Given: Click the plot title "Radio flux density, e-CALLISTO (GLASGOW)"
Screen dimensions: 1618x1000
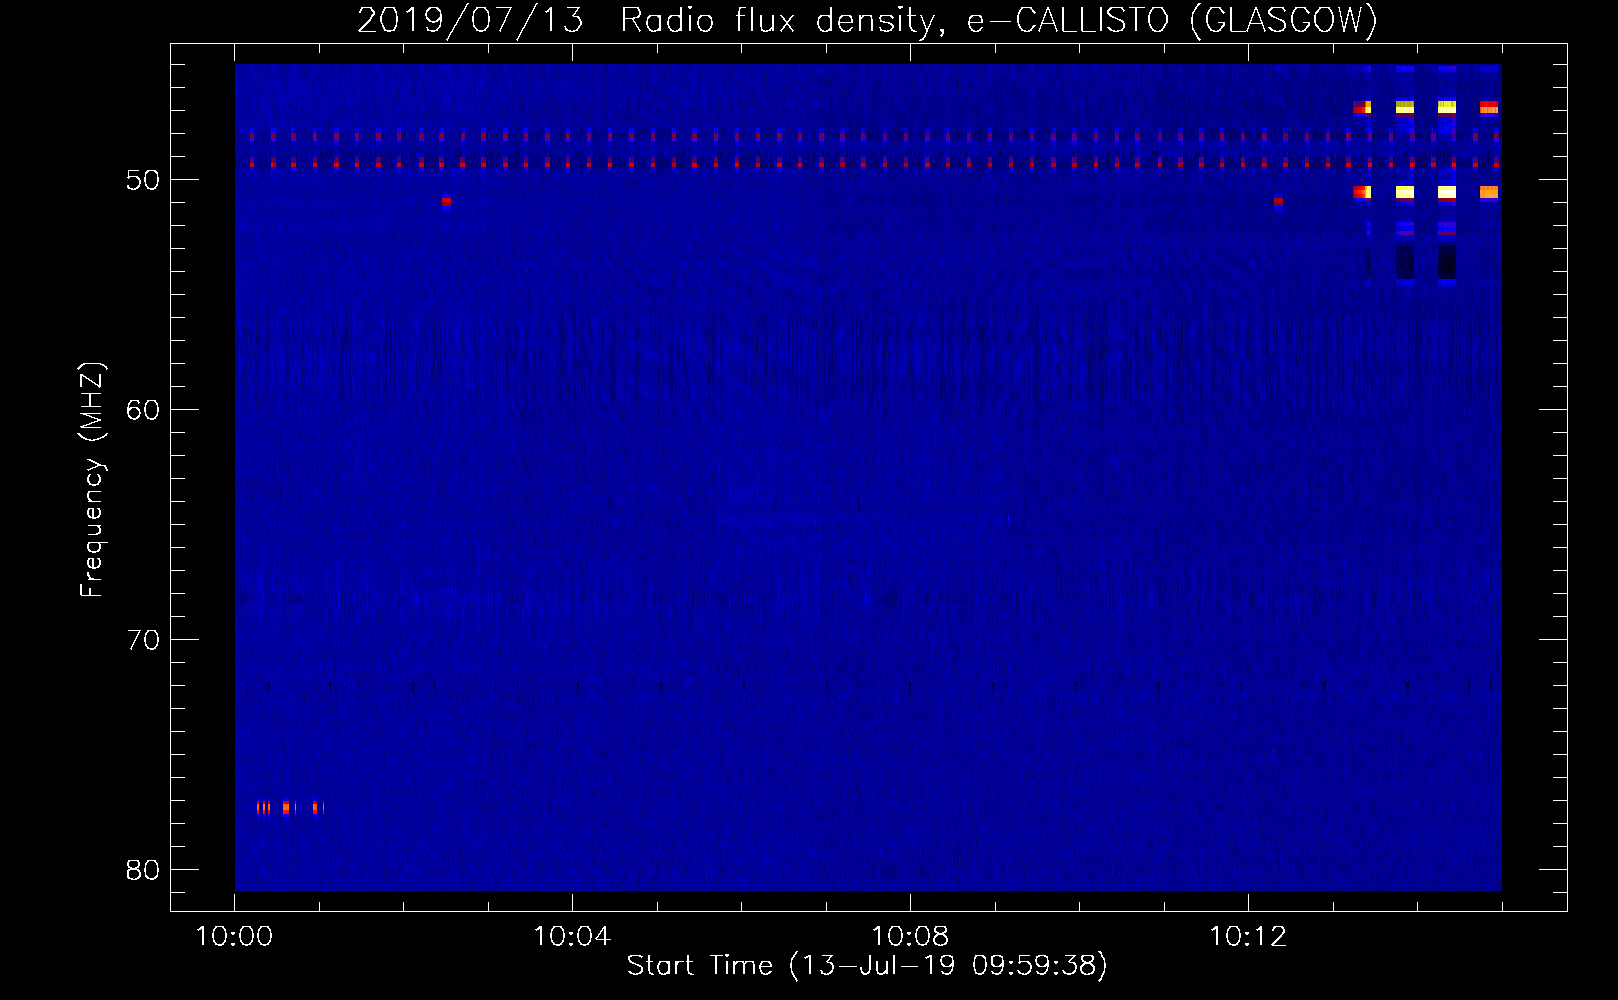Looking at the screenshot, I should click(x=999, y=20).
